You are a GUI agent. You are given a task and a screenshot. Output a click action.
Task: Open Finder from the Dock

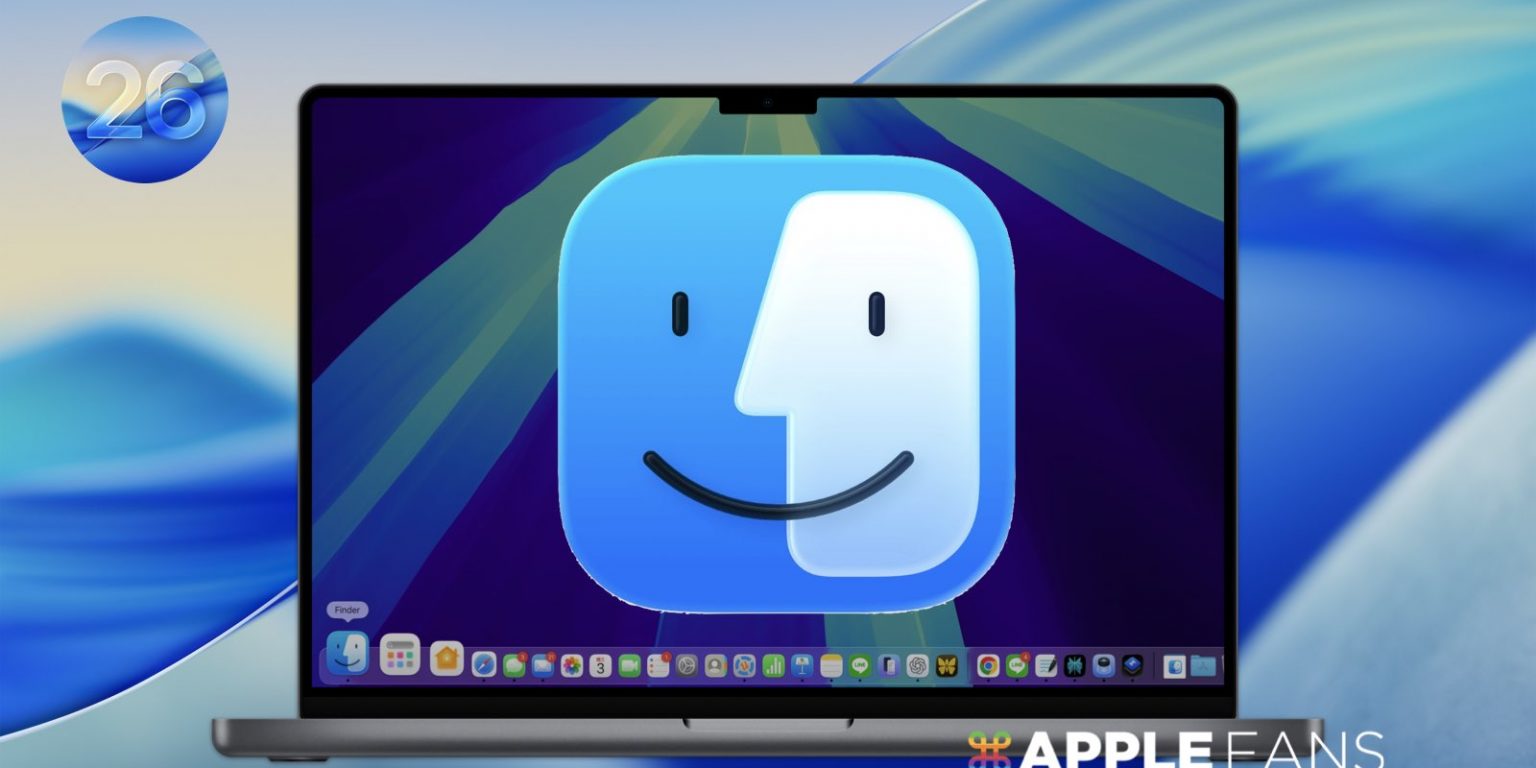click(x=348, y=654)
